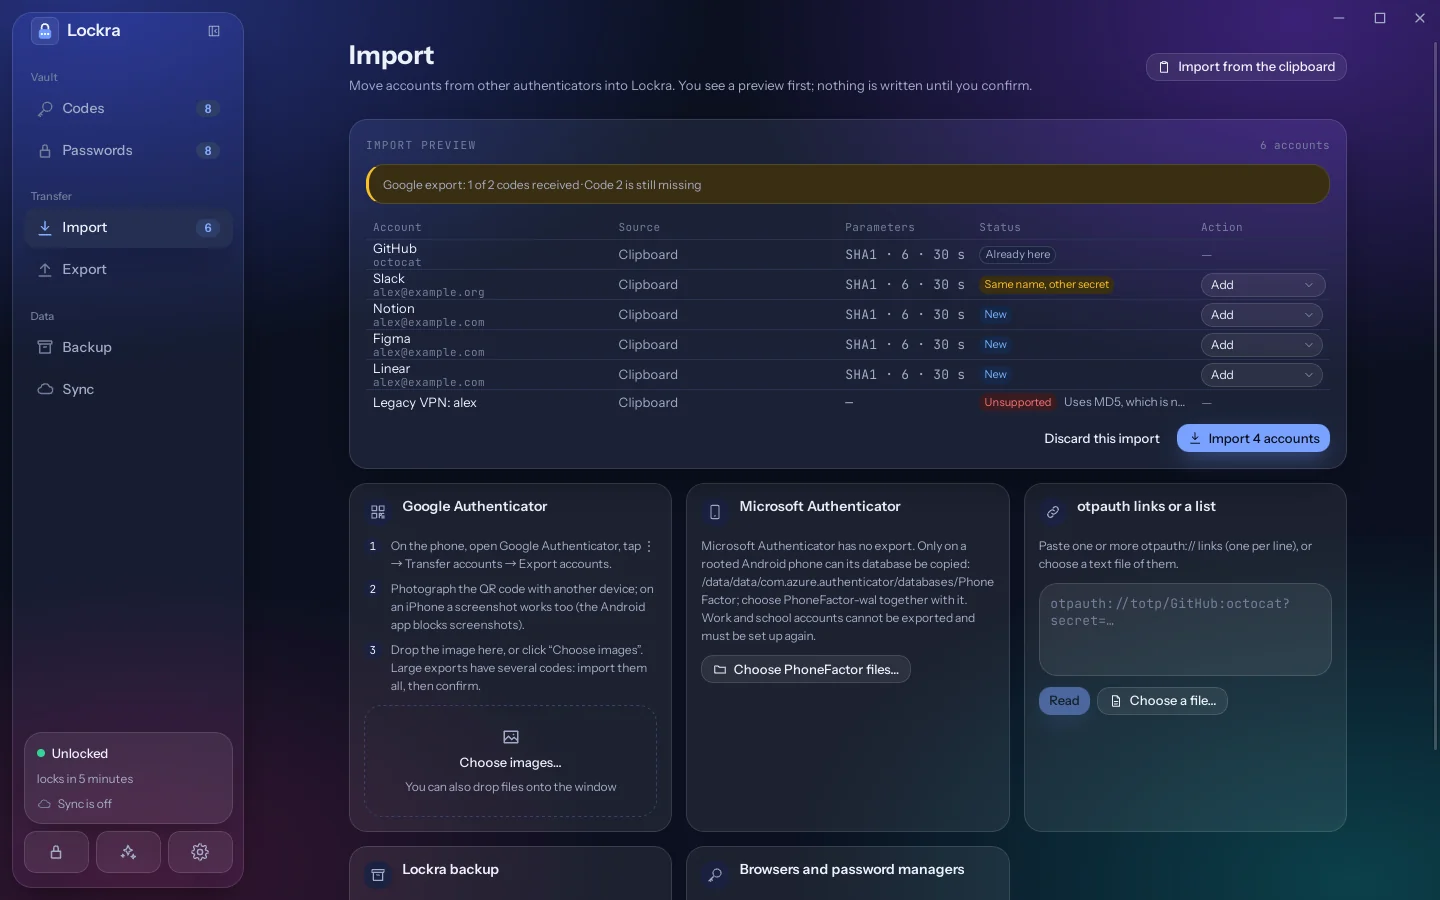This screenshot has width=1440, height=900.
Task: Open the Add dropdown for the Notion row
Action: (1262, 315)
